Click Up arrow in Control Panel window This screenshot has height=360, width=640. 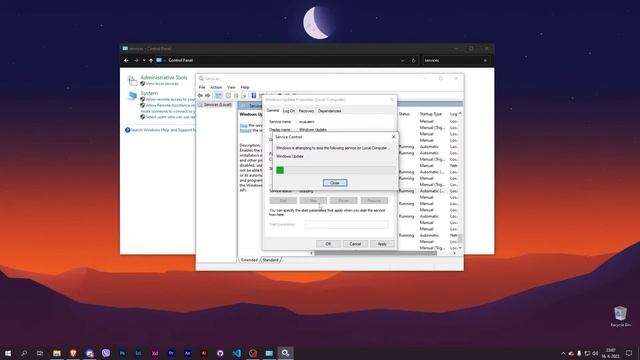pos(151,60)
